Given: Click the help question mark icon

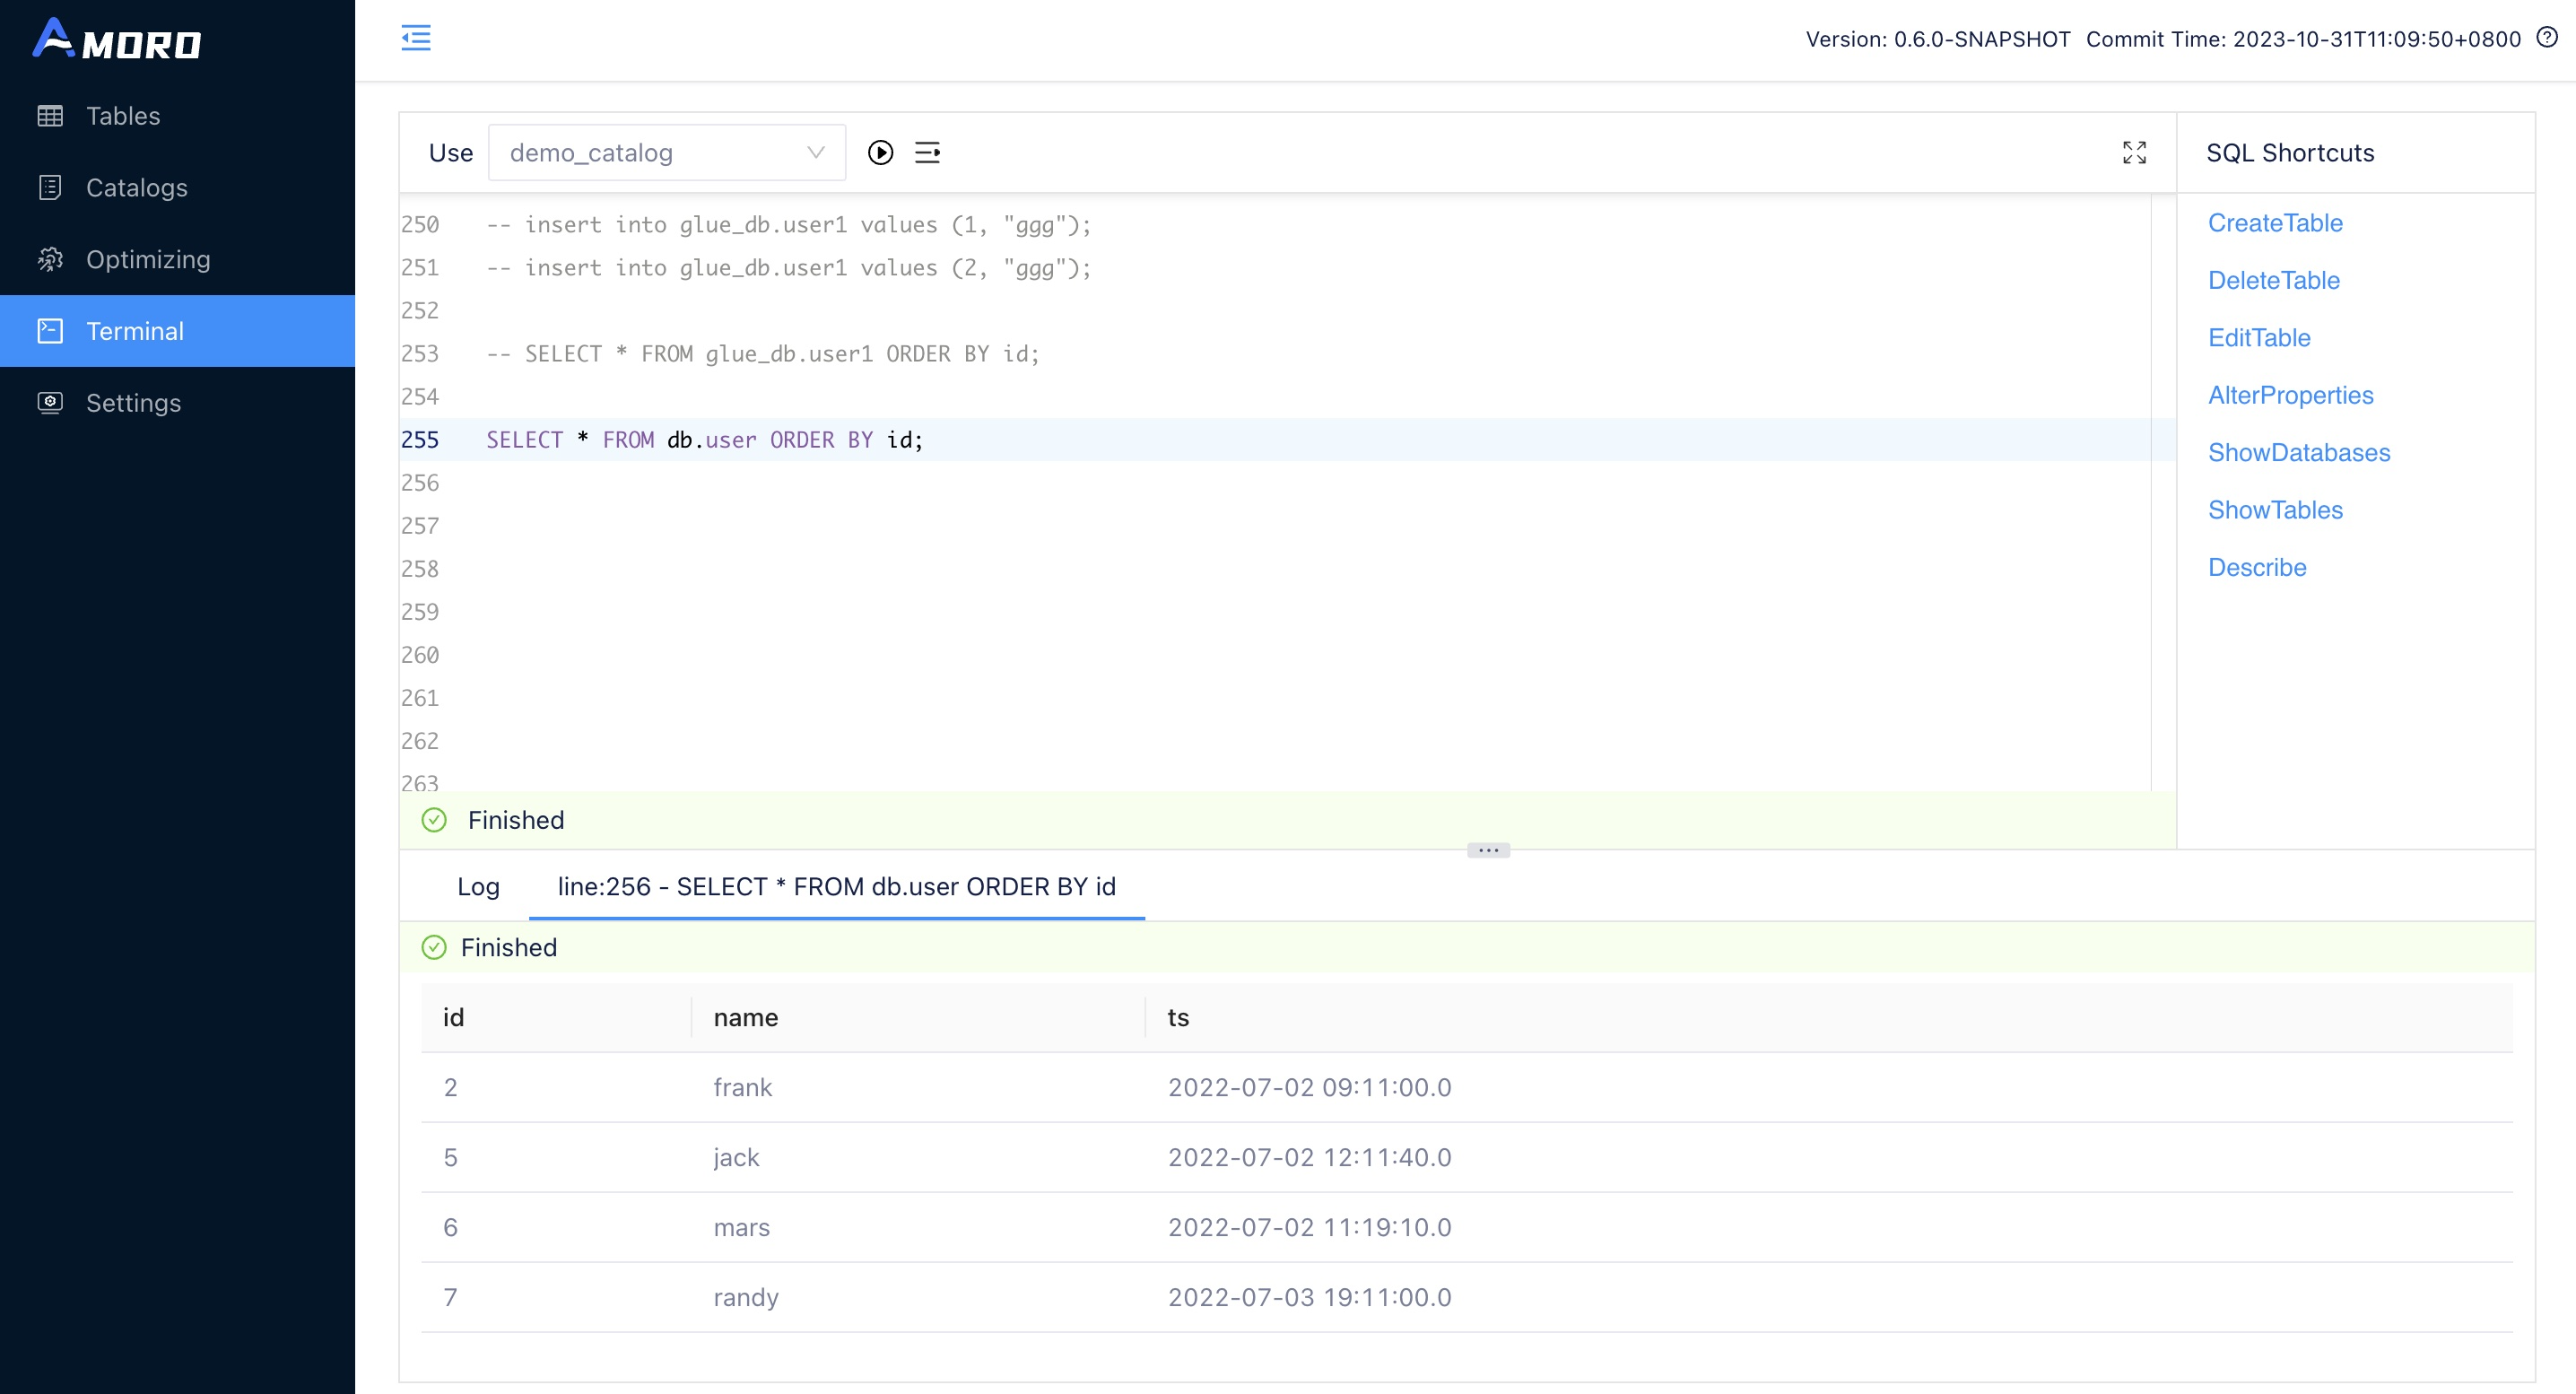Looking at the screenshot, I should coord(2547,38).
